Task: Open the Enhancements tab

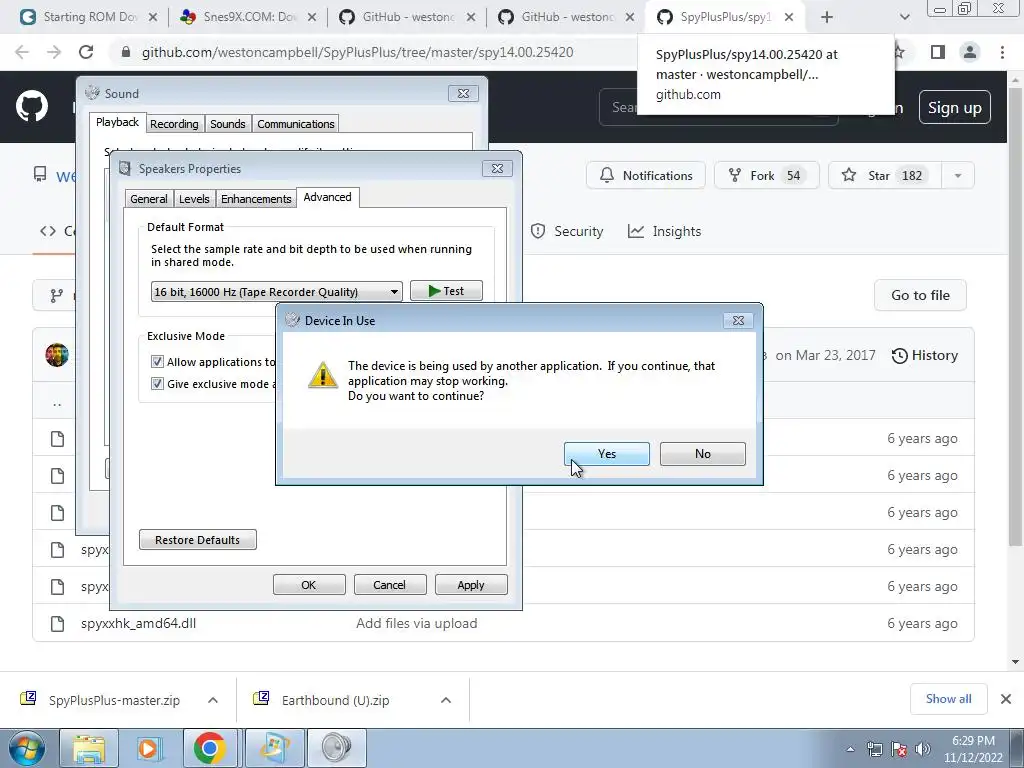Action: 256,199
